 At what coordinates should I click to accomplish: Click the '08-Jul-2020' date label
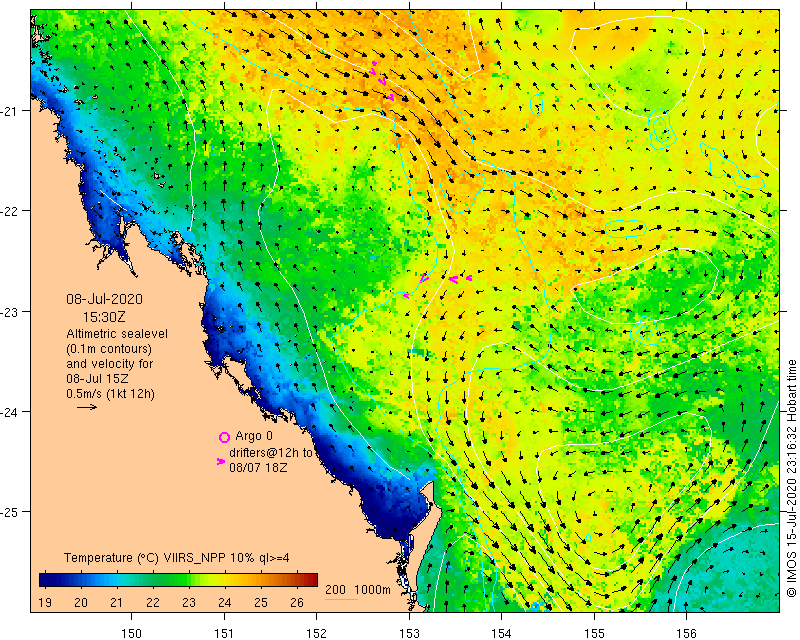(x=105, y=299)
